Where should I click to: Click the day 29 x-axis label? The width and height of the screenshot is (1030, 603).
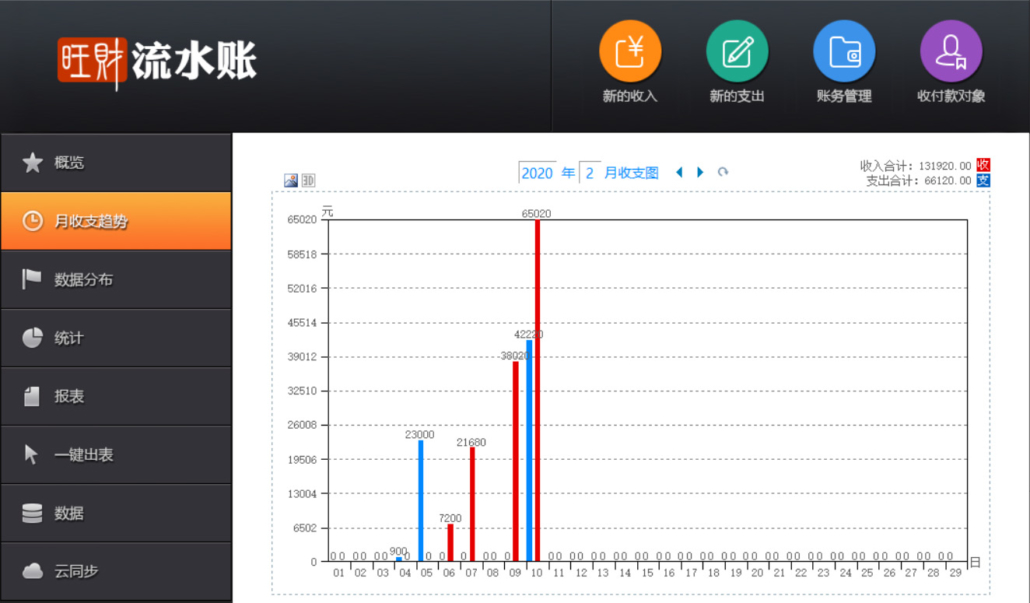(955, 573)
